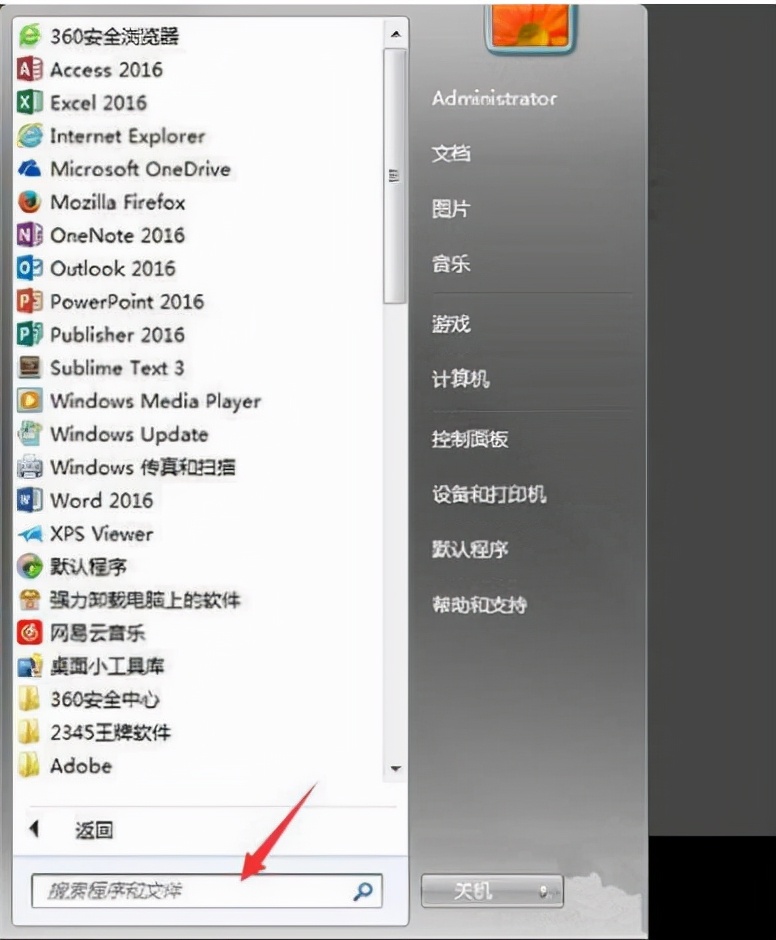Image resolution: width=776 pixels, height=940 pixels.
Task: Open 设备和打印机
Action: click(x=489, y=494)
